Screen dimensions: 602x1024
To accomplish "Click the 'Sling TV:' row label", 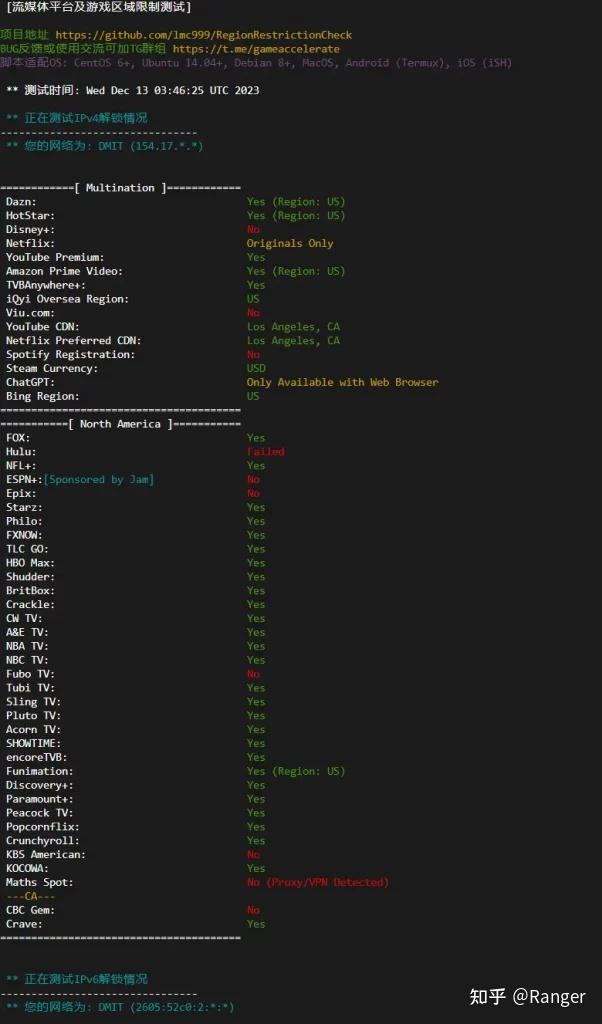I will (x=33, y=701).
